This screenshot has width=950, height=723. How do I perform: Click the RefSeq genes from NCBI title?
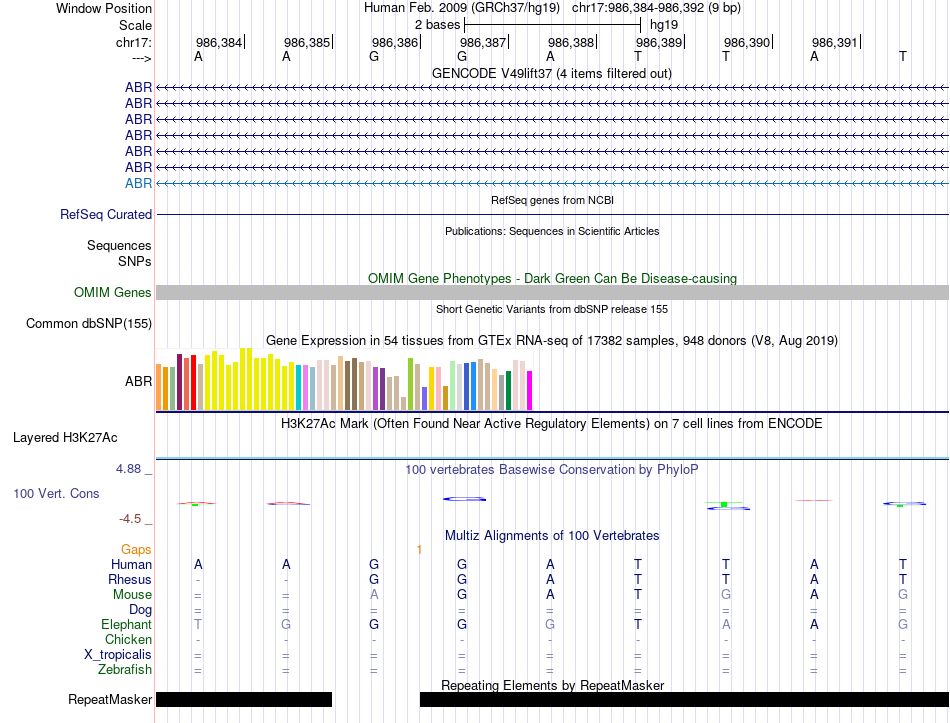click(x=553, y=200)
